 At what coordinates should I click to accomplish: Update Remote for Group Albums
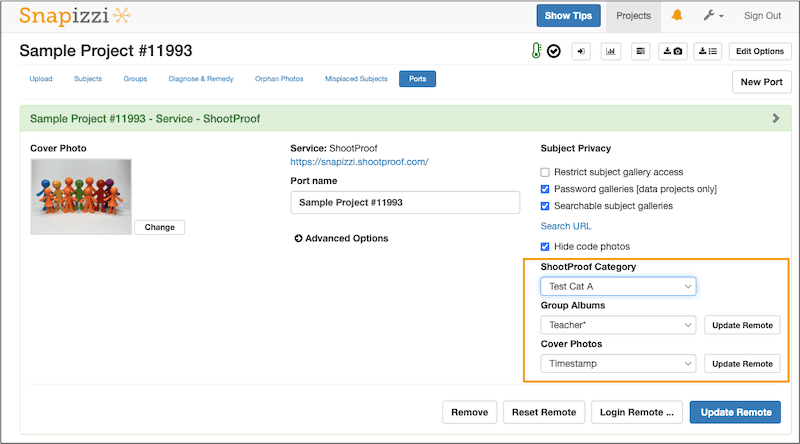point(742,325)
